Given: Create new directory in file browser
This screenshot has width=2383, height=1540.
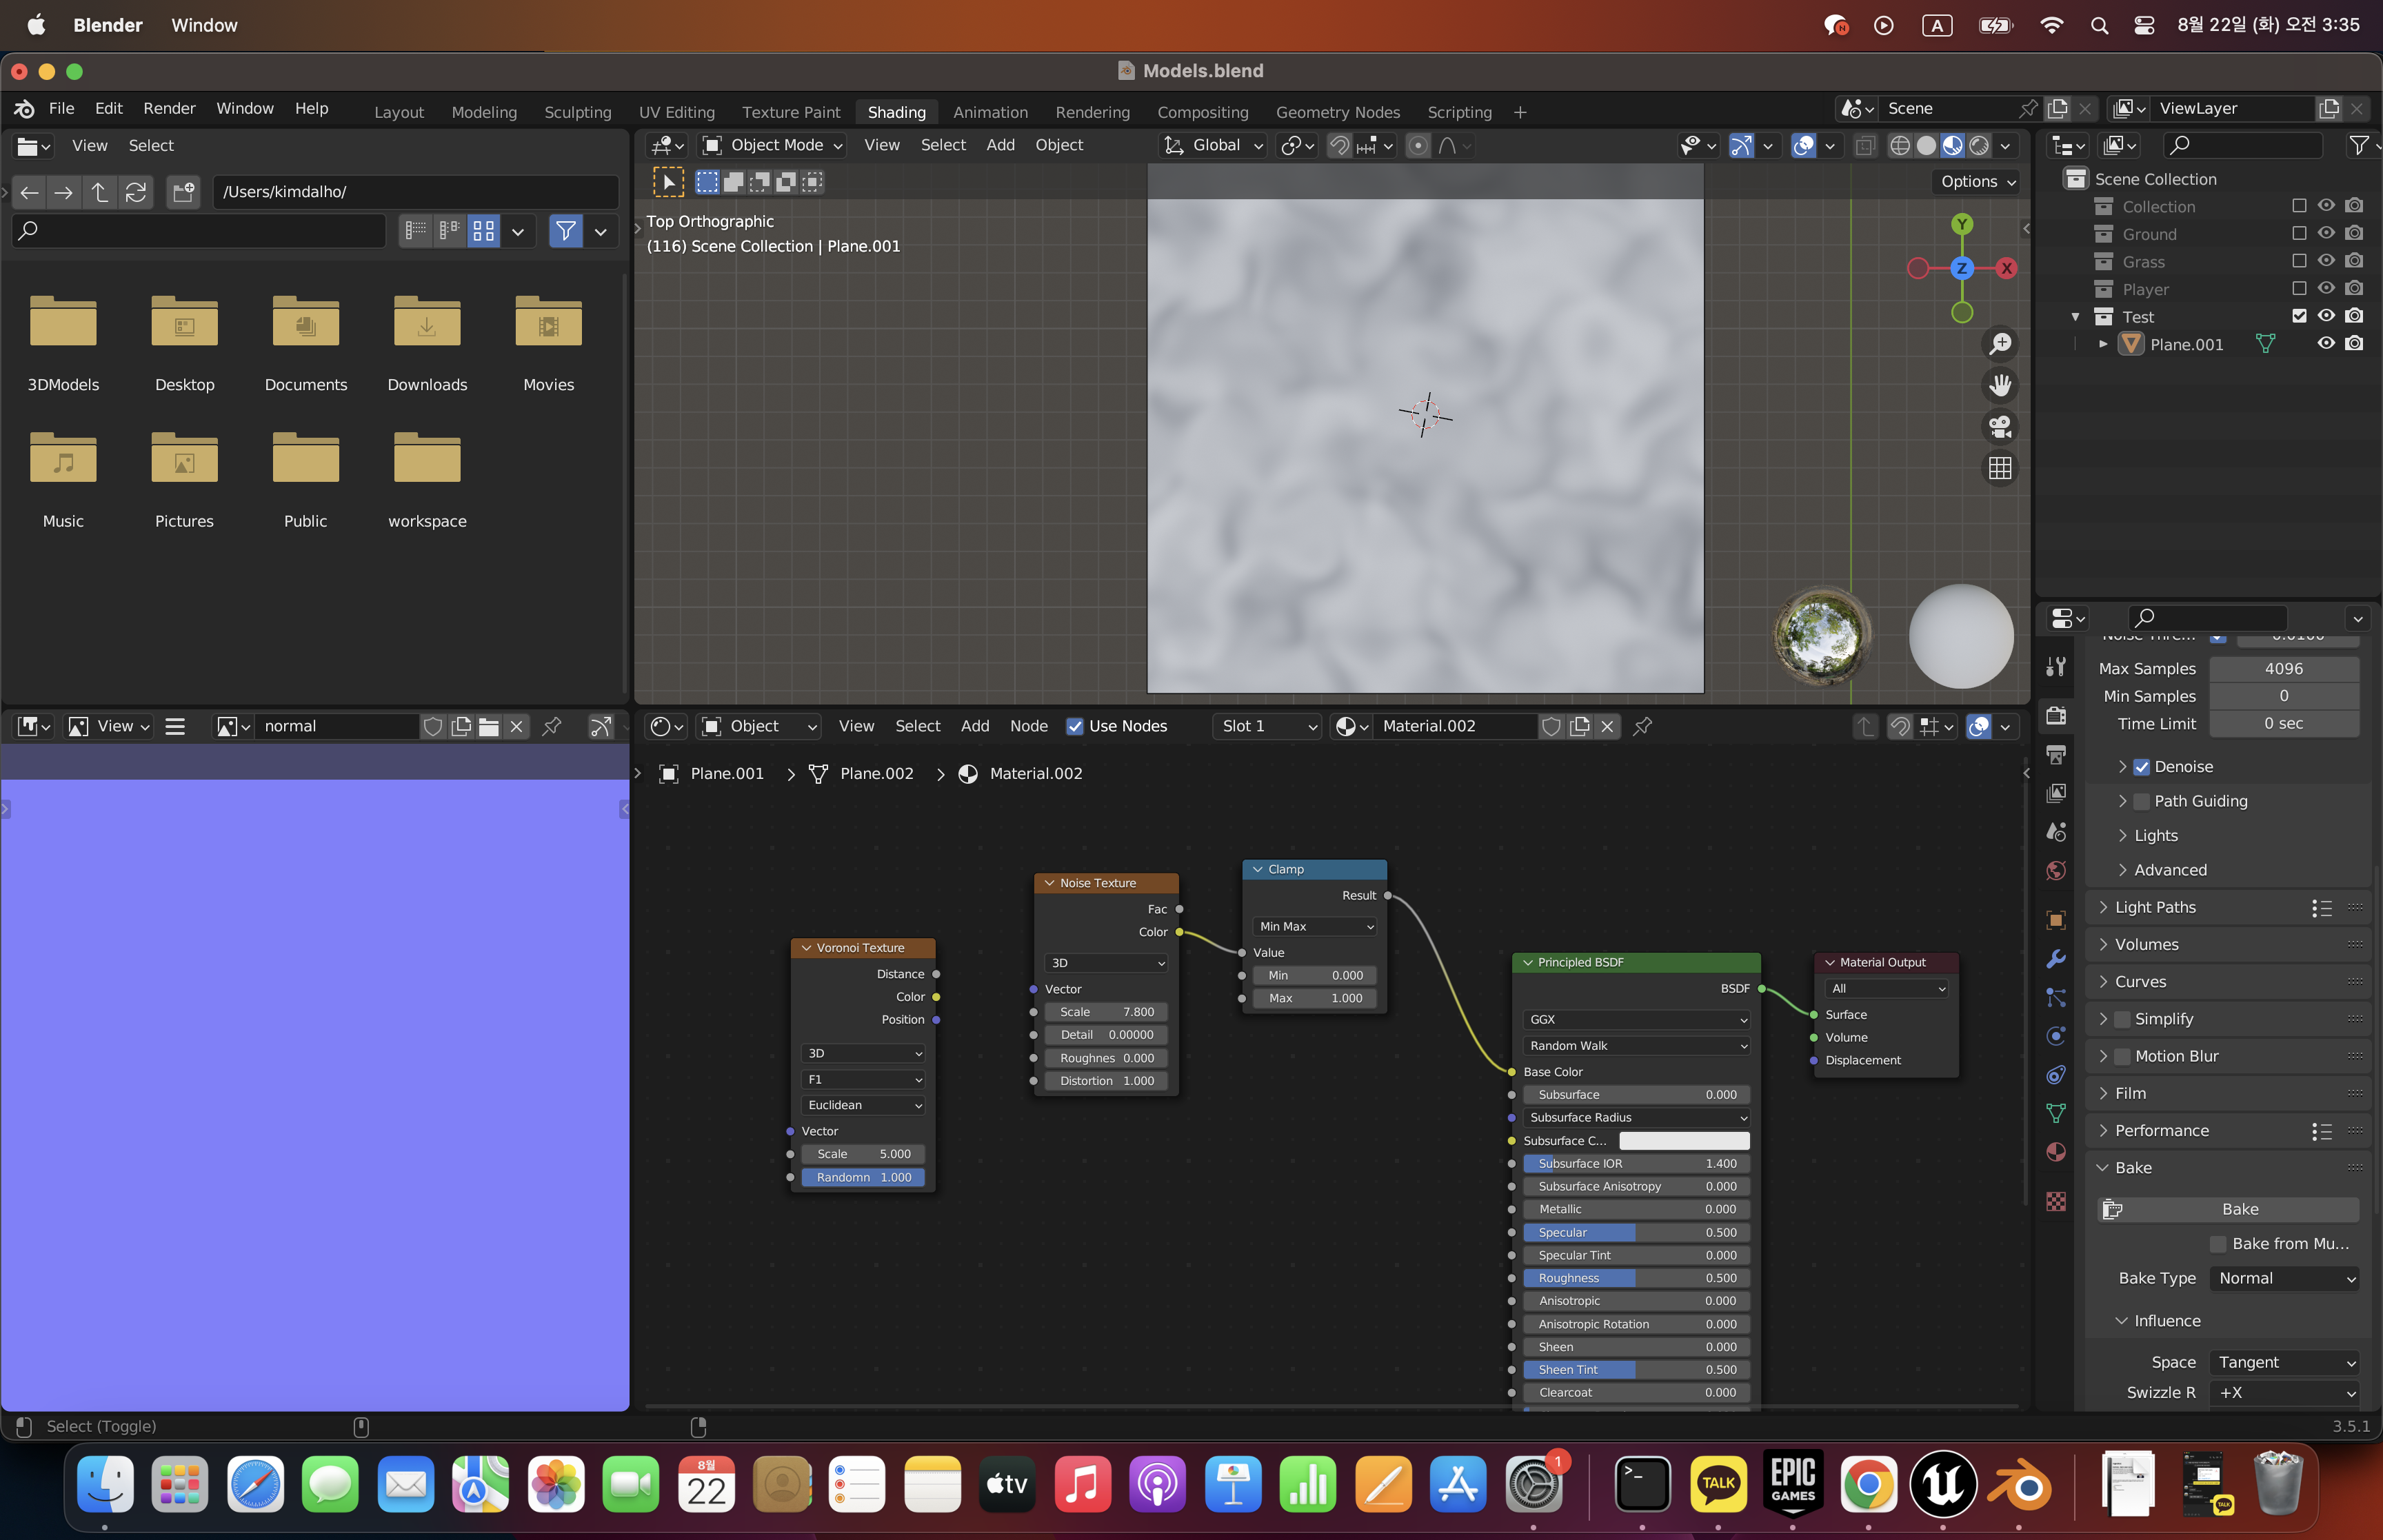Looking at the screenshot, I should point(183,192).
